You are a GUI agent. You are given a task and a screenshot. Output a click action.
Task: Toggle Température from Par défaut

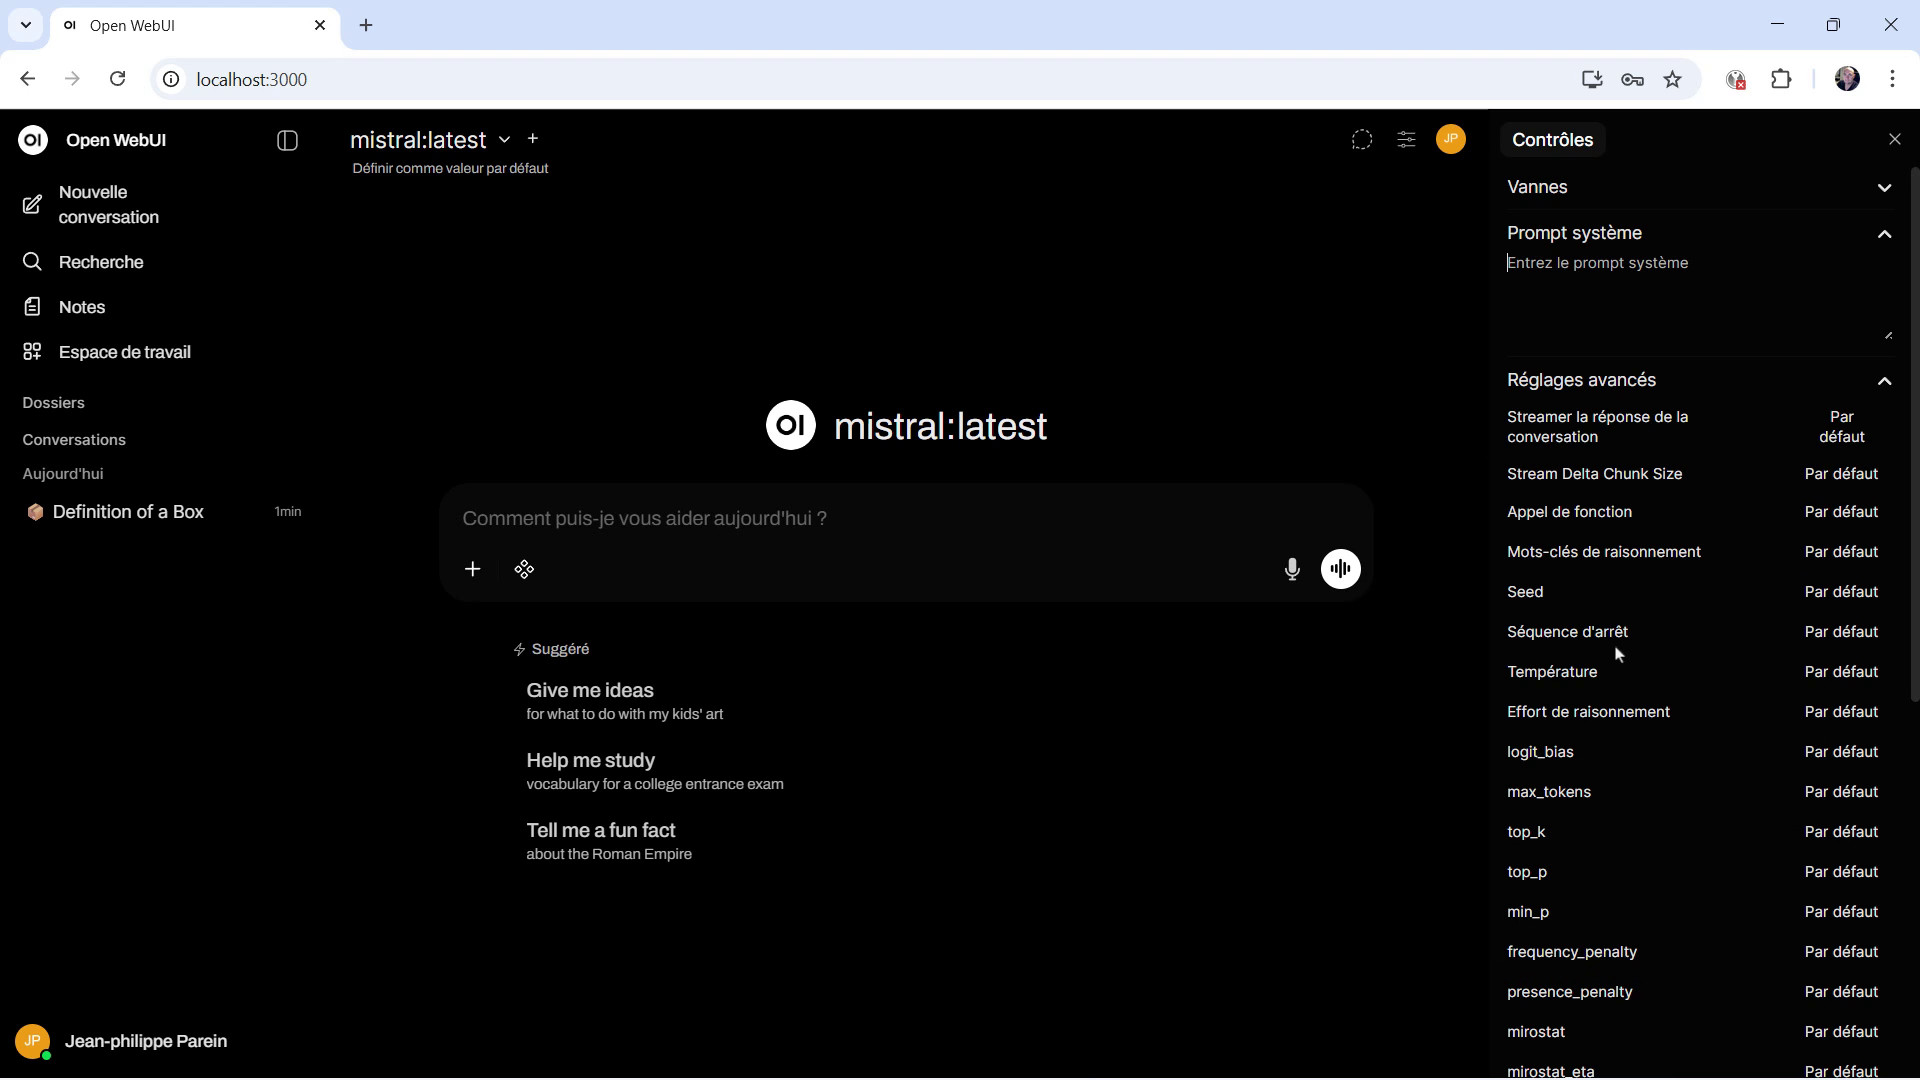click(1840, 672)
